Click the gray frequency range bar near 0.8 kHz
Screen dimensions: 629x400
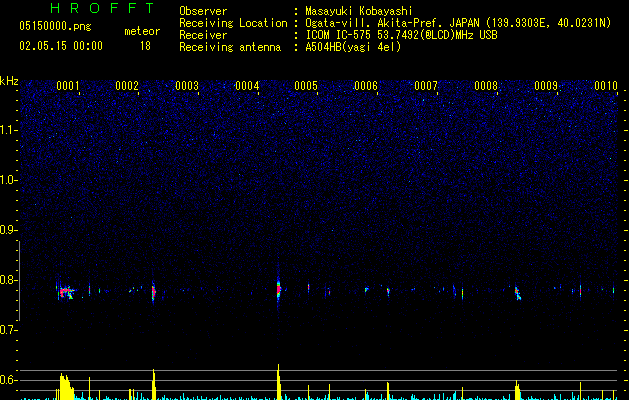19,280
